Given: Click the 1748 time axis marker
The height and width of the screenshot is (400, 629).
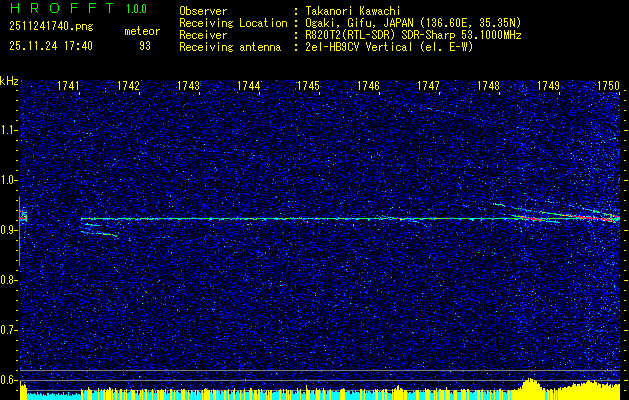Looking at the screenshot, I should click(489, 85).
